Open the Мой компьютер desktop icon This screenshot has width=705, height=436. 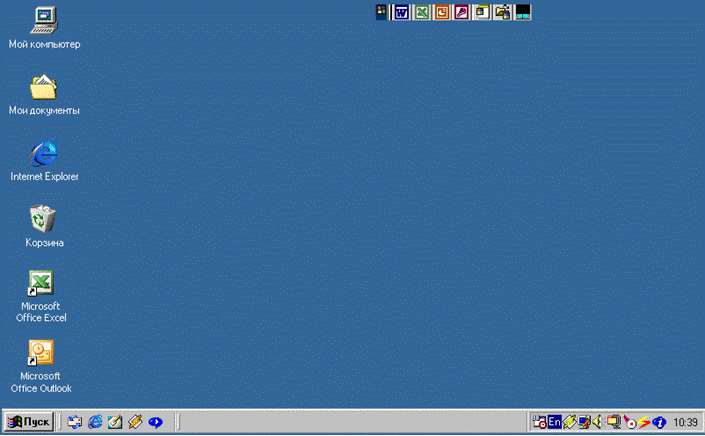click(x=44, y=20)
